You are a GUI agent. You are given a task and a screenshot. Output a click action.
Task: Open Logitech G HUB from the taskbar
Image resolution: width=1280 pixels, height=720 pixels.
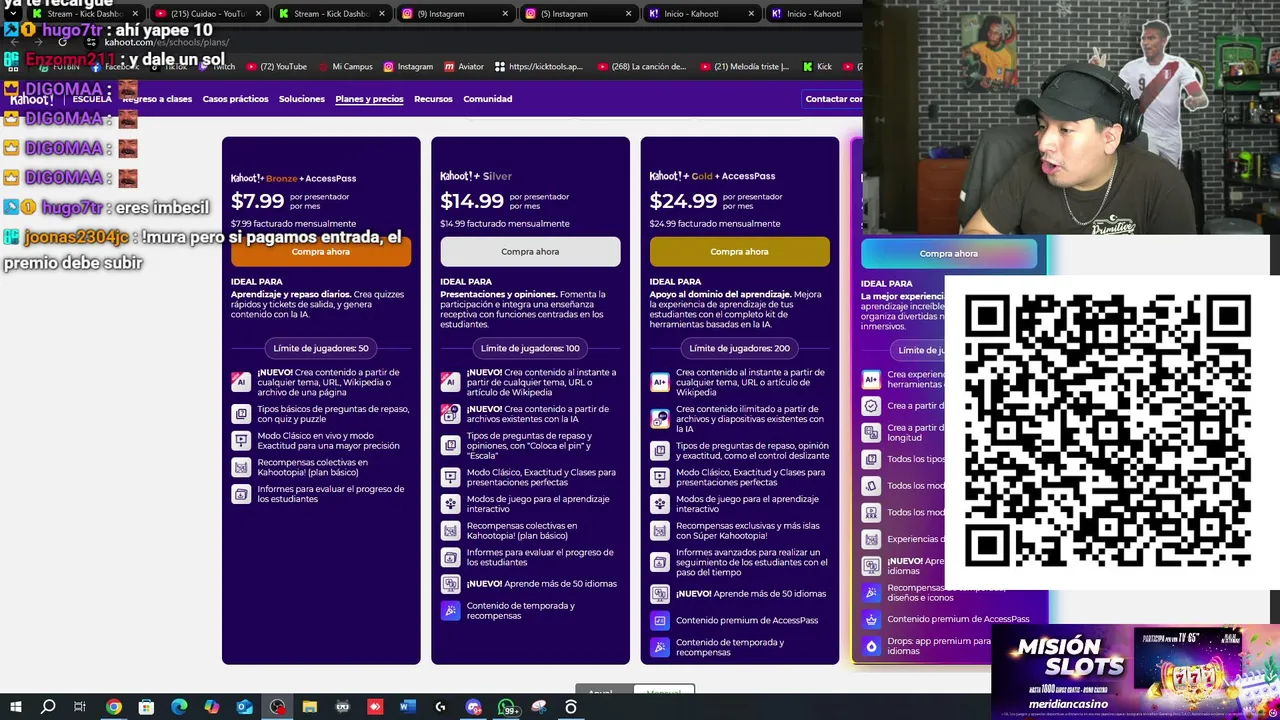pyautogui.click(x=440, y=707)
